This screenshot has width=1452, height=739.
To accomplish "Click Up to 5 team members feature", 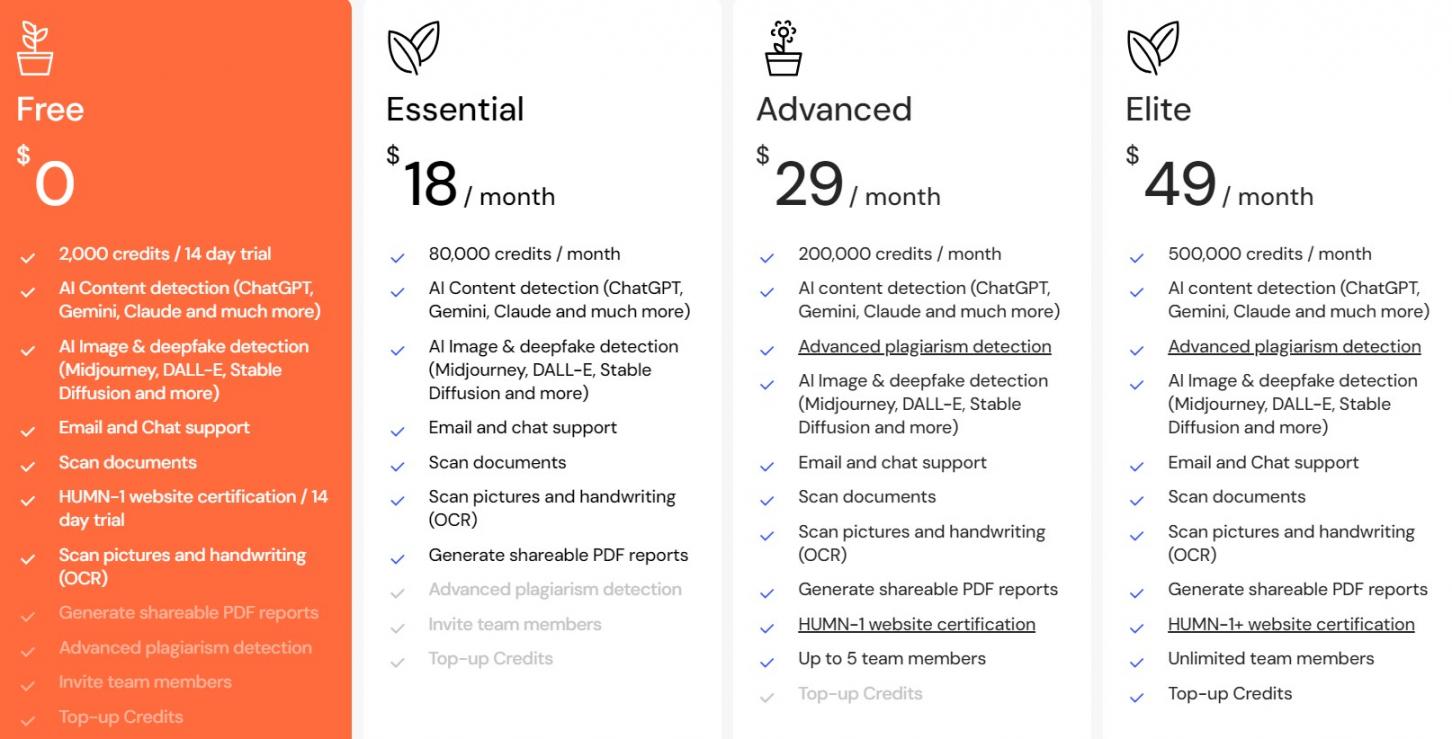I will (891, 659).
